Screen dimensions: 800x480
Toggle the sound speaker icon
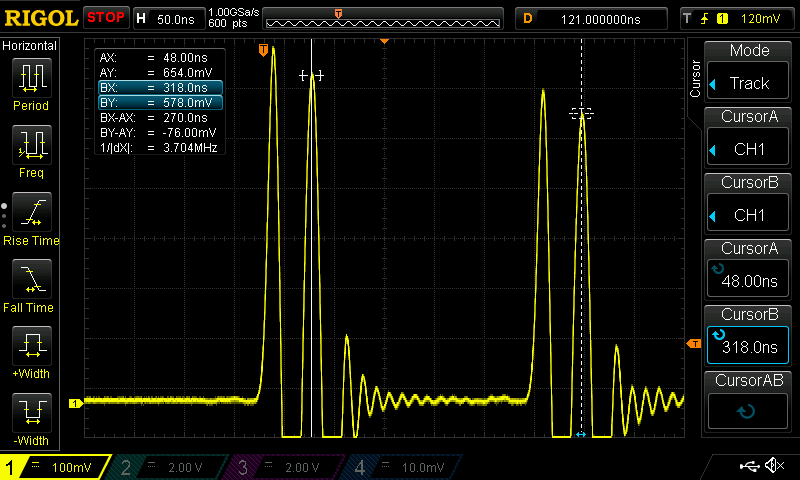[x=773, y=466]
